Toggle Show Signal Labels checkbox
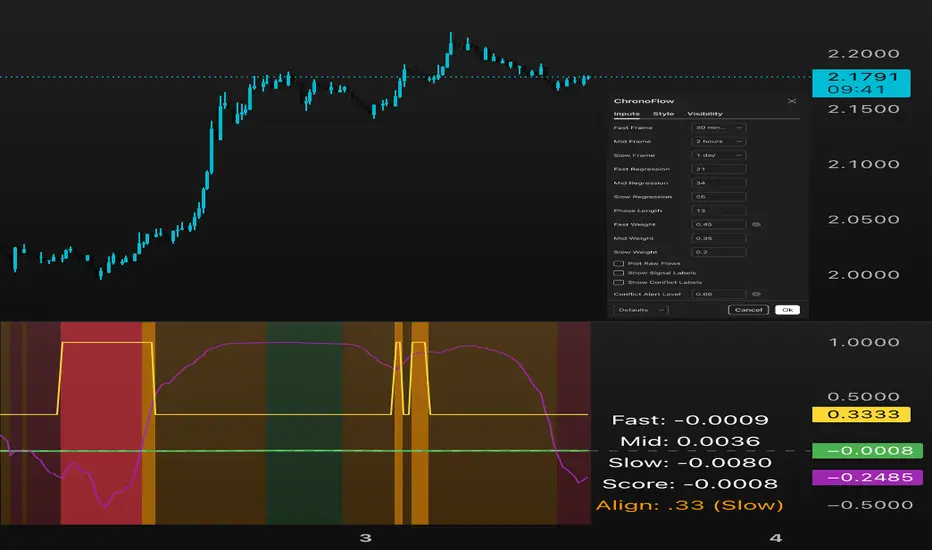Viewport: 932px width, 550px height. 619,273
